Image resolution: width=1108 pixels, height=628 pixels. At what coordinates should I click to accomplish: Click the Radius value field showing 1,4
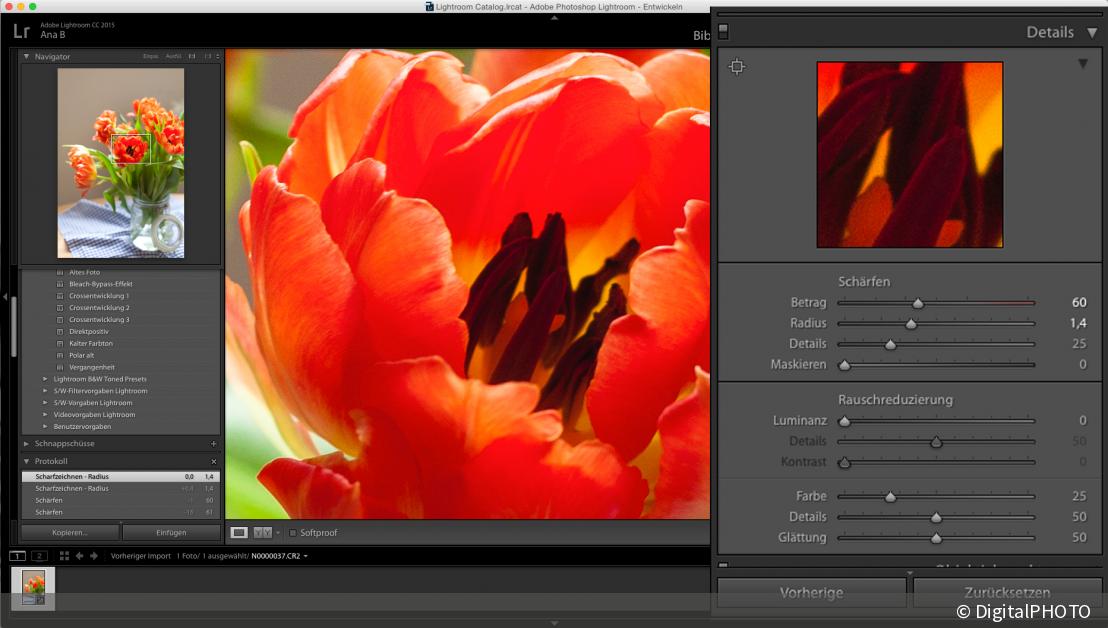click(1078, 323)
